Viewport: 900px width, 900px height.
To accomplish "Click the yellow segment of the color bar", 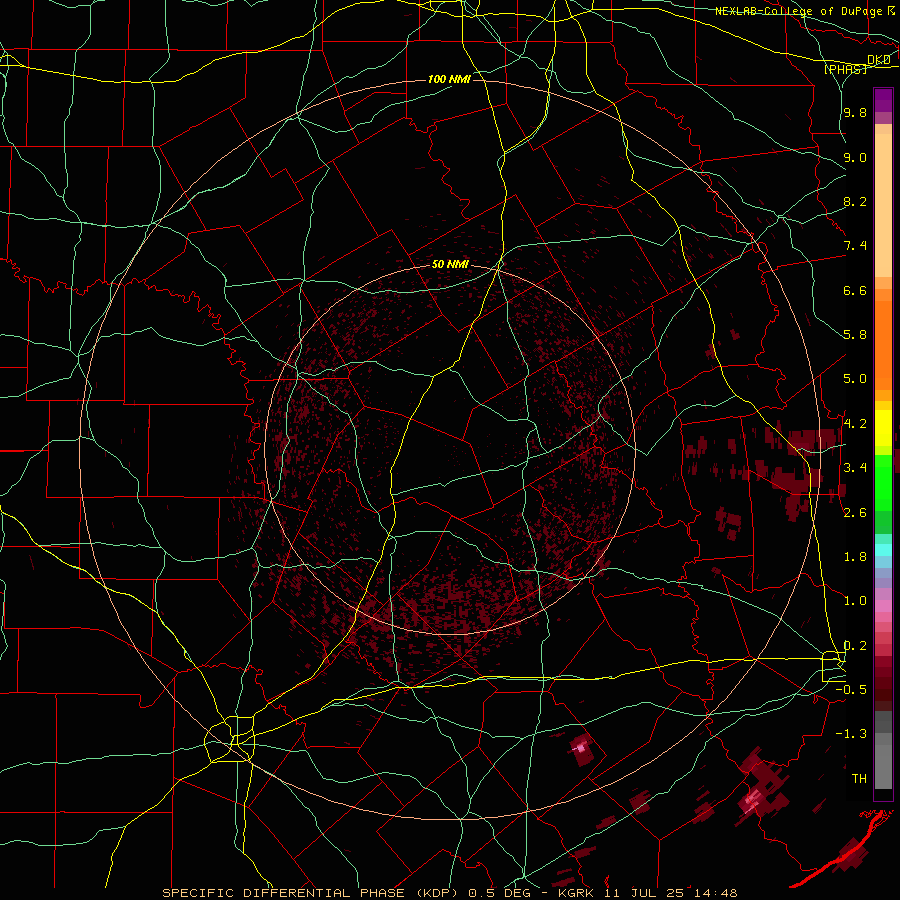I will 883,428.
